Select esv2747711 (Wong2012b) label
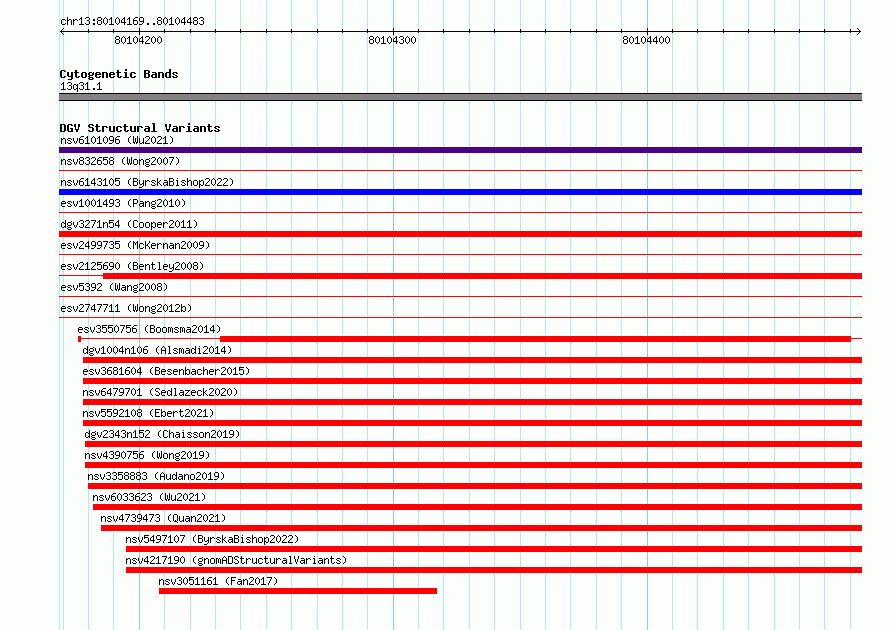 (126, 308)
